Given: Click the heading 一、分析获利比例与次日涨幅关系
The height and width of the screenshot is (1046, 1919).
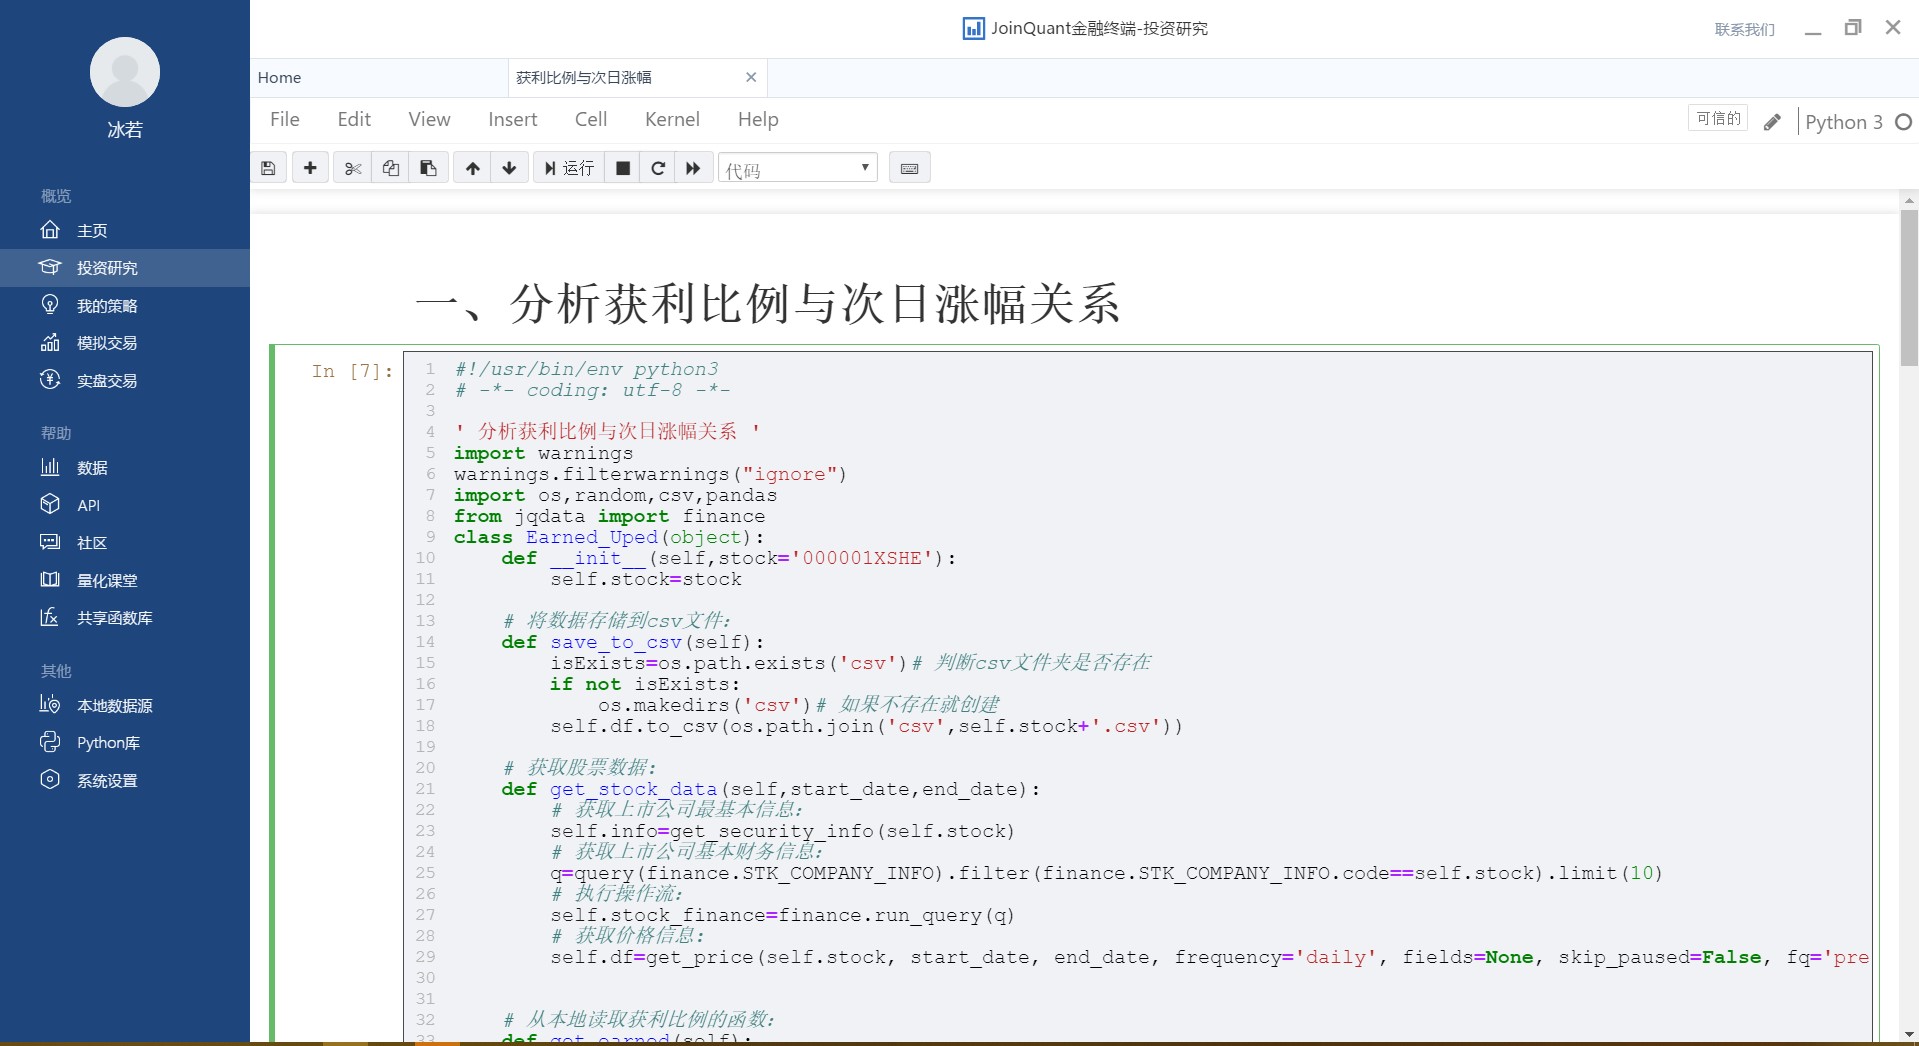Looking at the screenshot, I should pos(767,304).
